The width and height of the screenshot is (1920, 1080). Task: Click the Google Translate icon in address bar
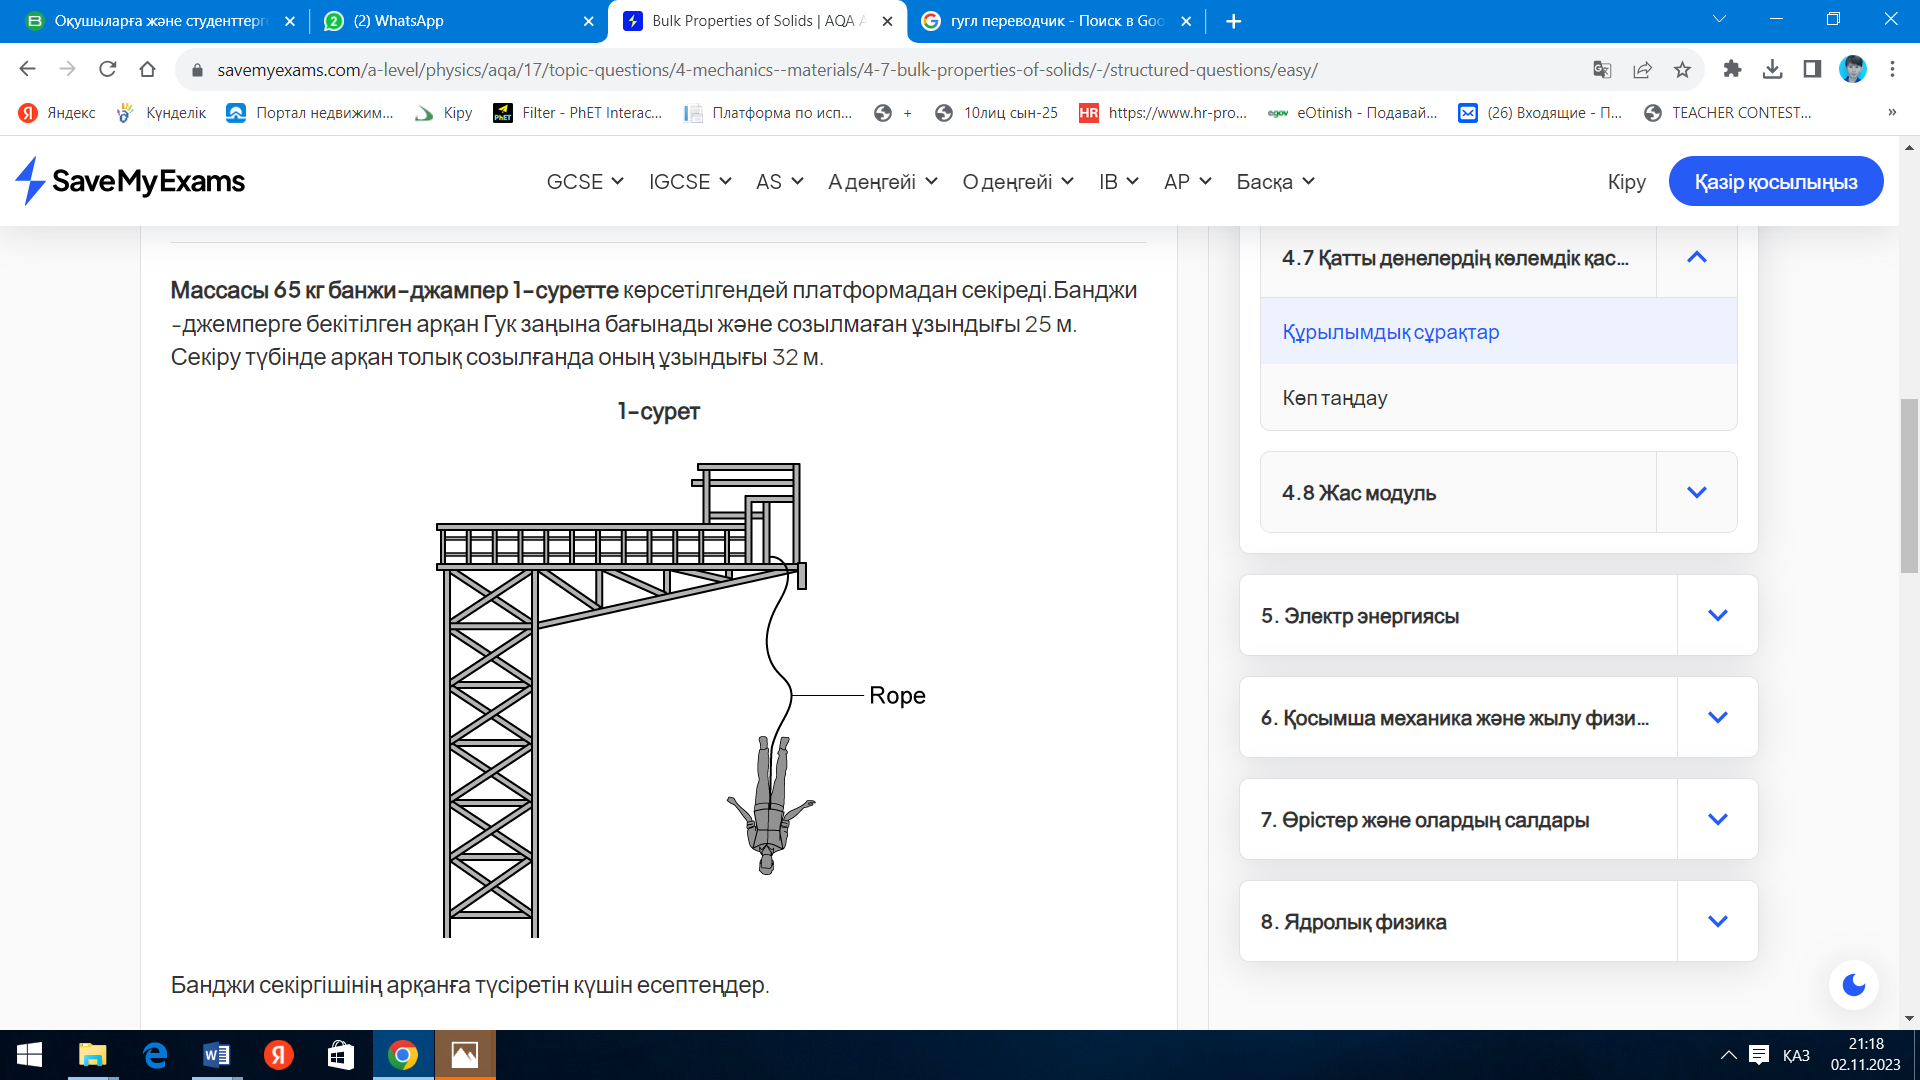[1602, 69]
